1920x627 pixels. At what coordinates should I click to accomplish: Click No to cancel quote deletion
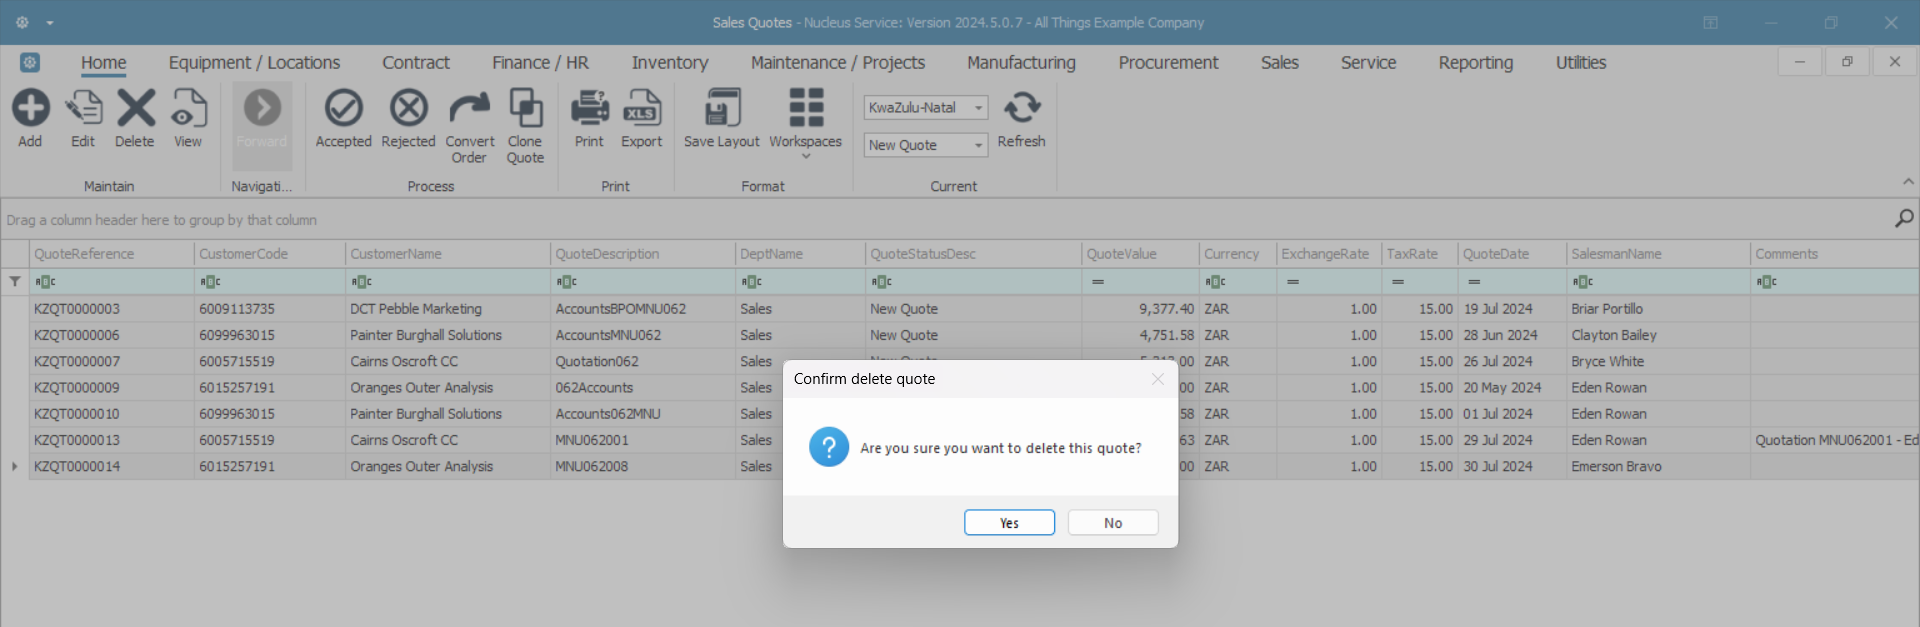1113,523
